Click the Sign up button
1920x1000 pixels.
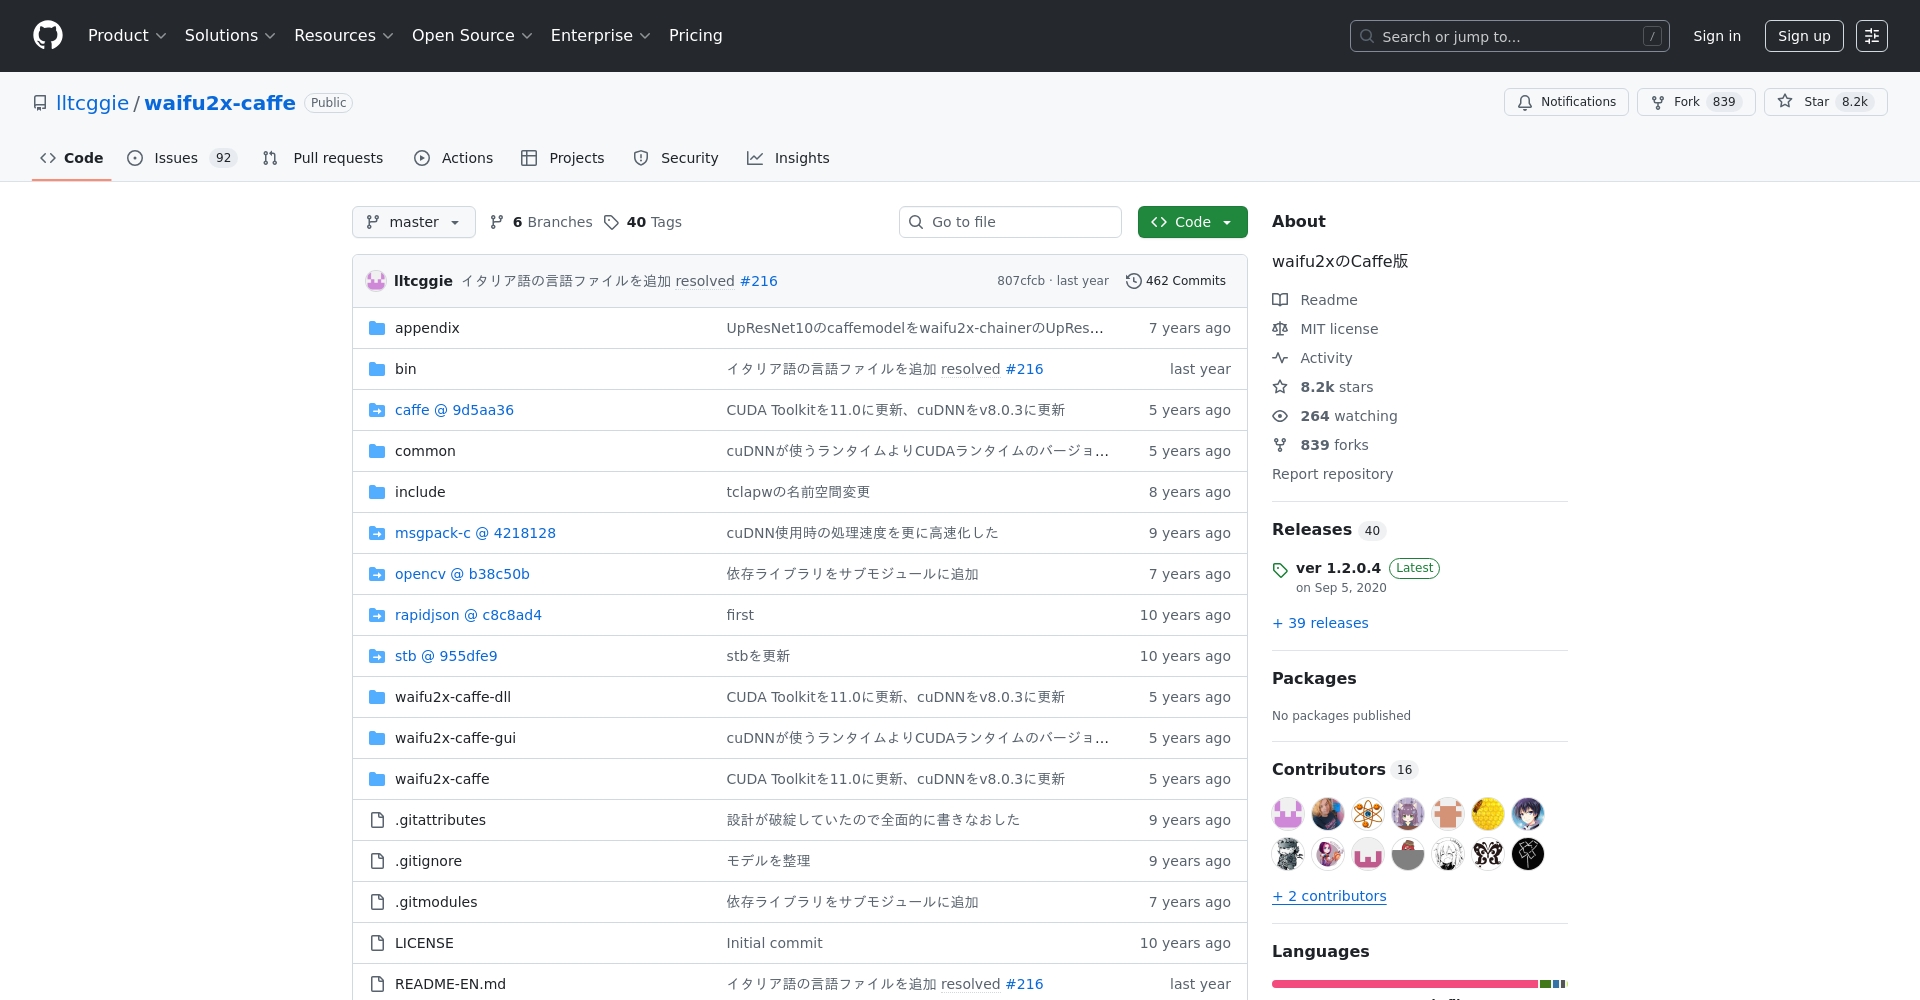pos(1804,36)
